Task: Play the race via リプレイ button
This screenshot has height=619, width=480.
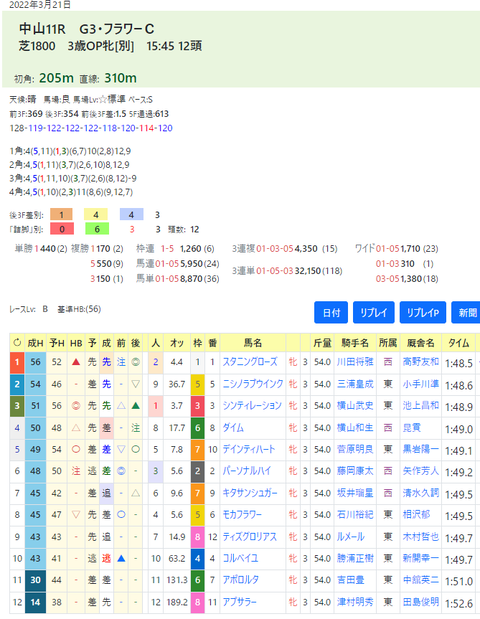Action: click(x=373, y=313)
